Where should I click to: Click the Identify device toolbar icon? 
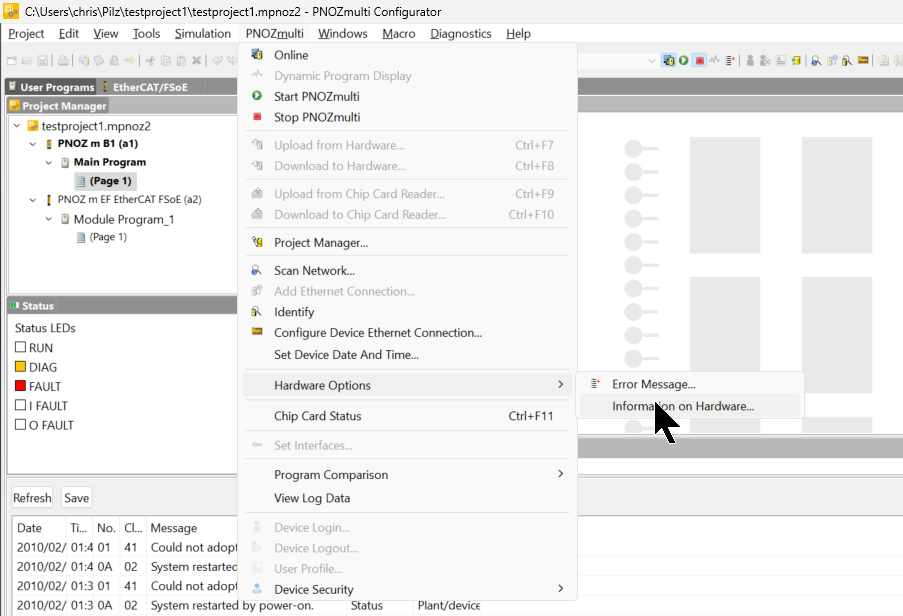click(847, 60)
